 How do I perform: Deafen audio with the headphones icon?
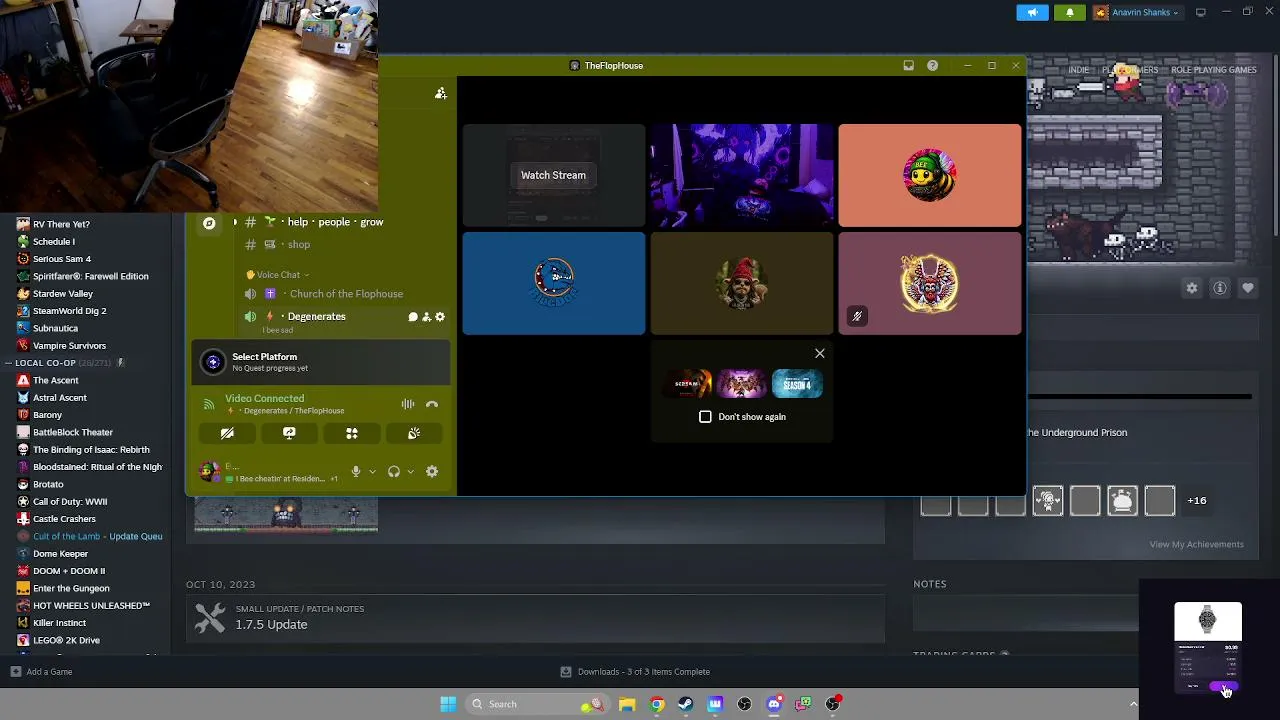point(394,471)
